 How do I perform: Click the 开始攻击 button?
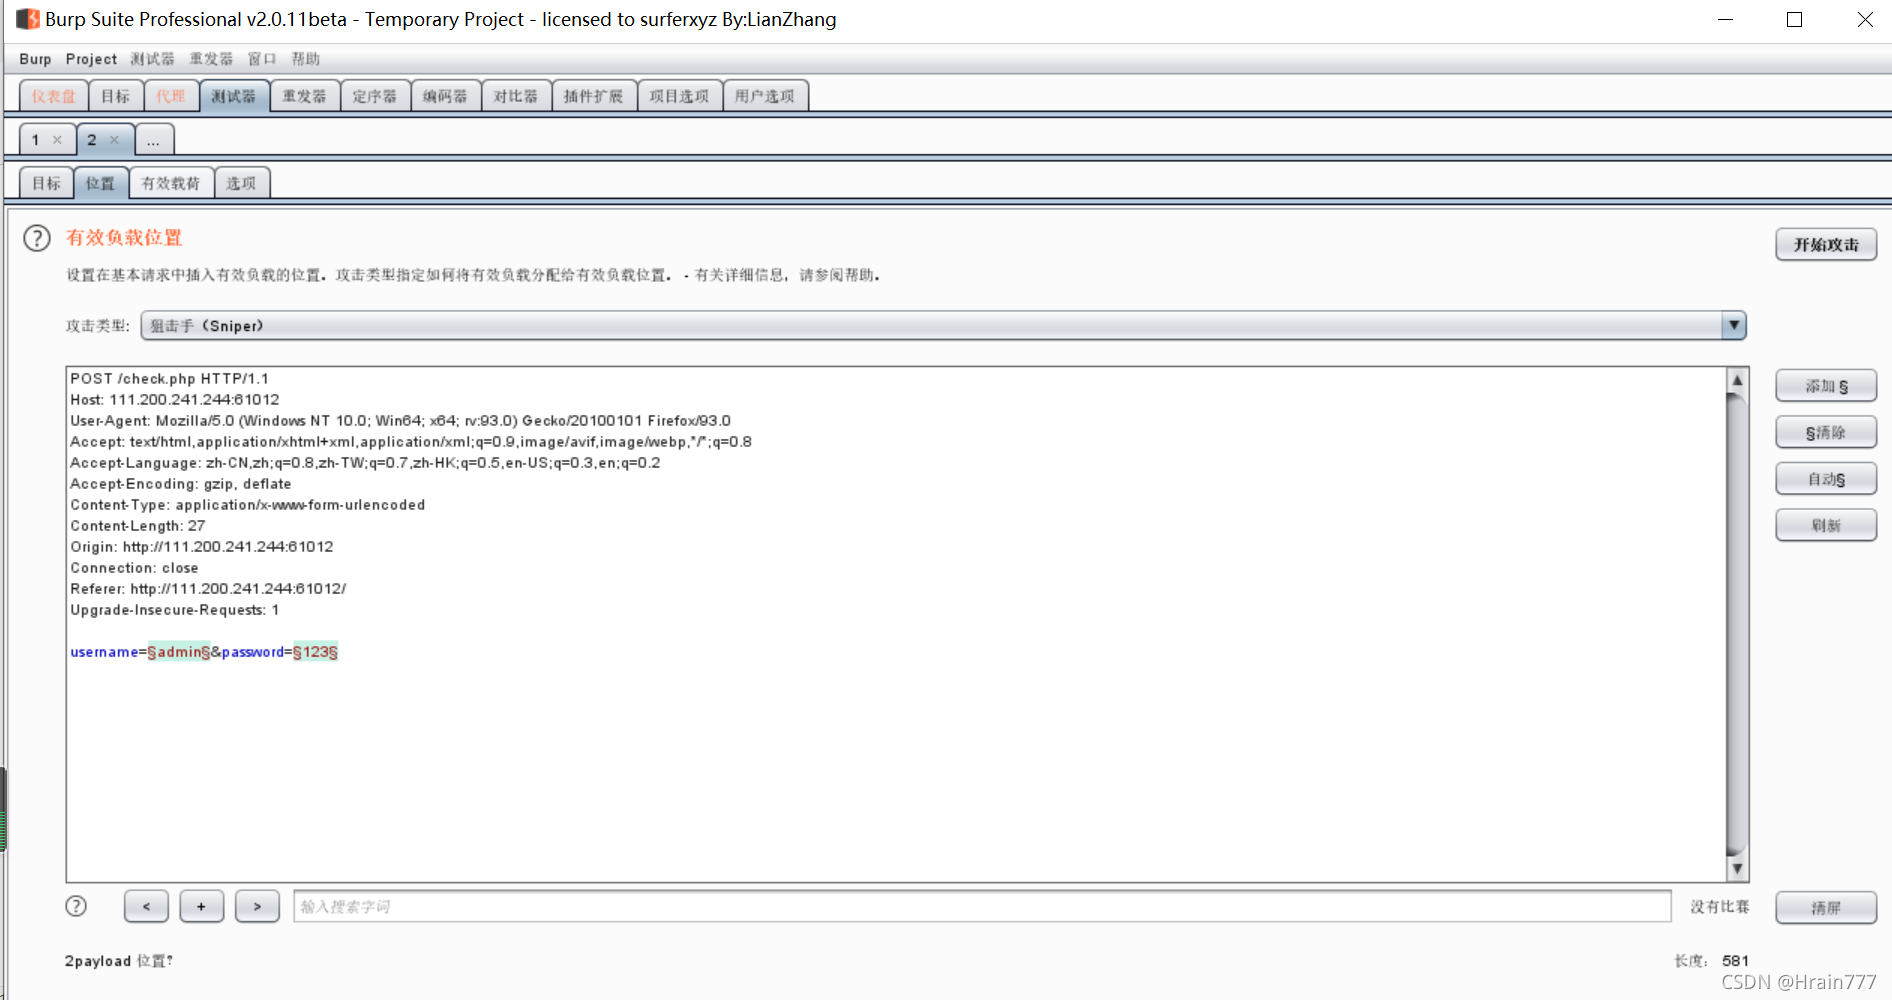click(1826, 245)
